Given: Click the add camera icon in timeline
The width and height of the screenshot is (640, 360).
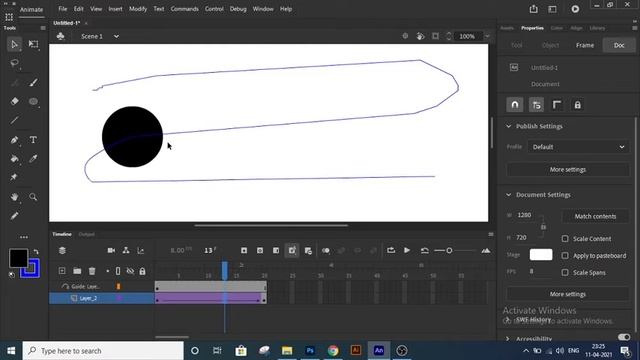Looking at the screenshot, I should [x=111, y=251].
